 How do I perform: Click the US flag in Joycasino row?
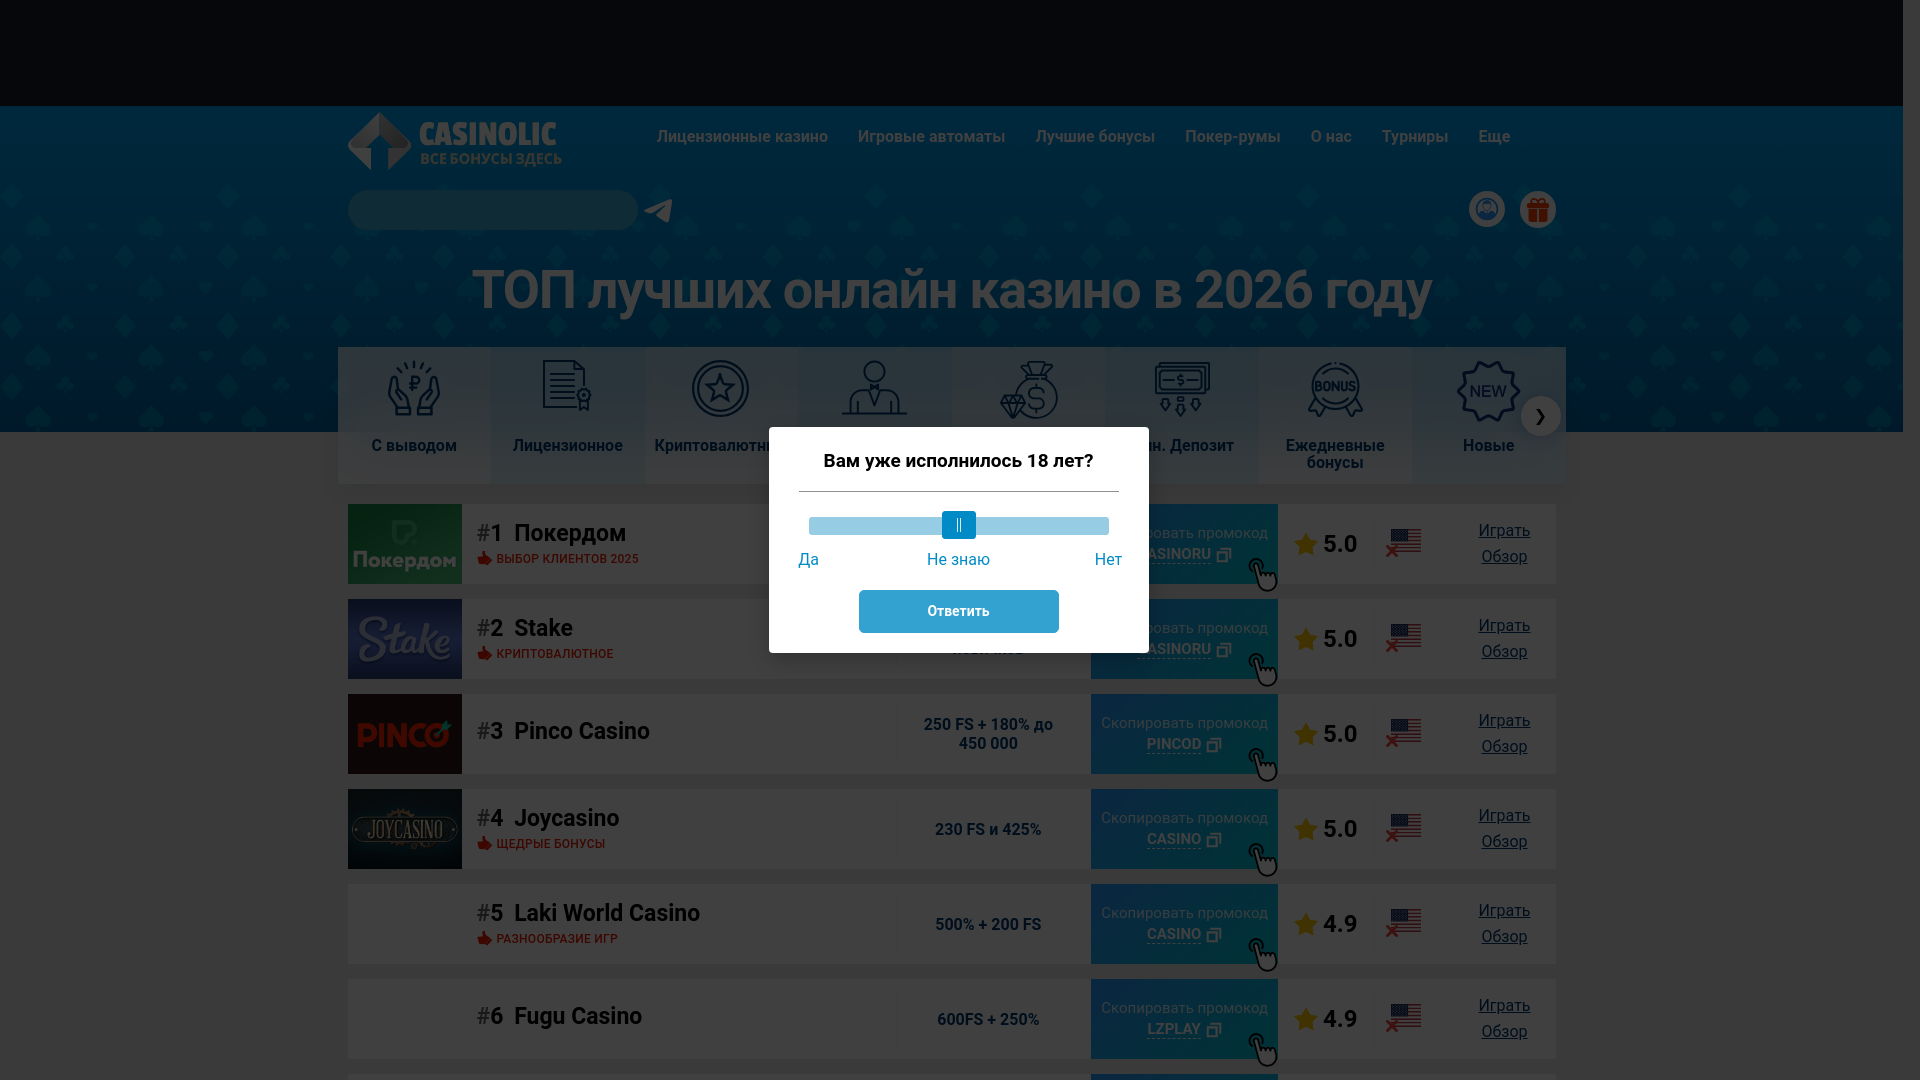(x=1404, y=827)
